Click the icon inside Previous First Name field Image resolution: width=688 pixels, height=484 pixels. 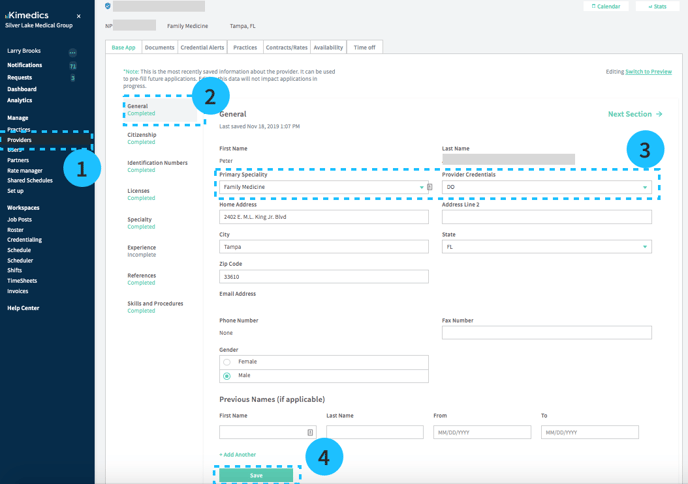[x=310, y=432]
